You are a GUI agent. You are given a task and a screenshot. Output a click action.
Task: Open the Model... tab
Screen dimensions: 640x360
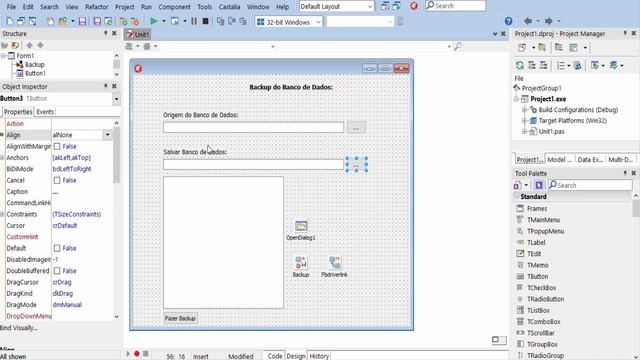point(559,160)
